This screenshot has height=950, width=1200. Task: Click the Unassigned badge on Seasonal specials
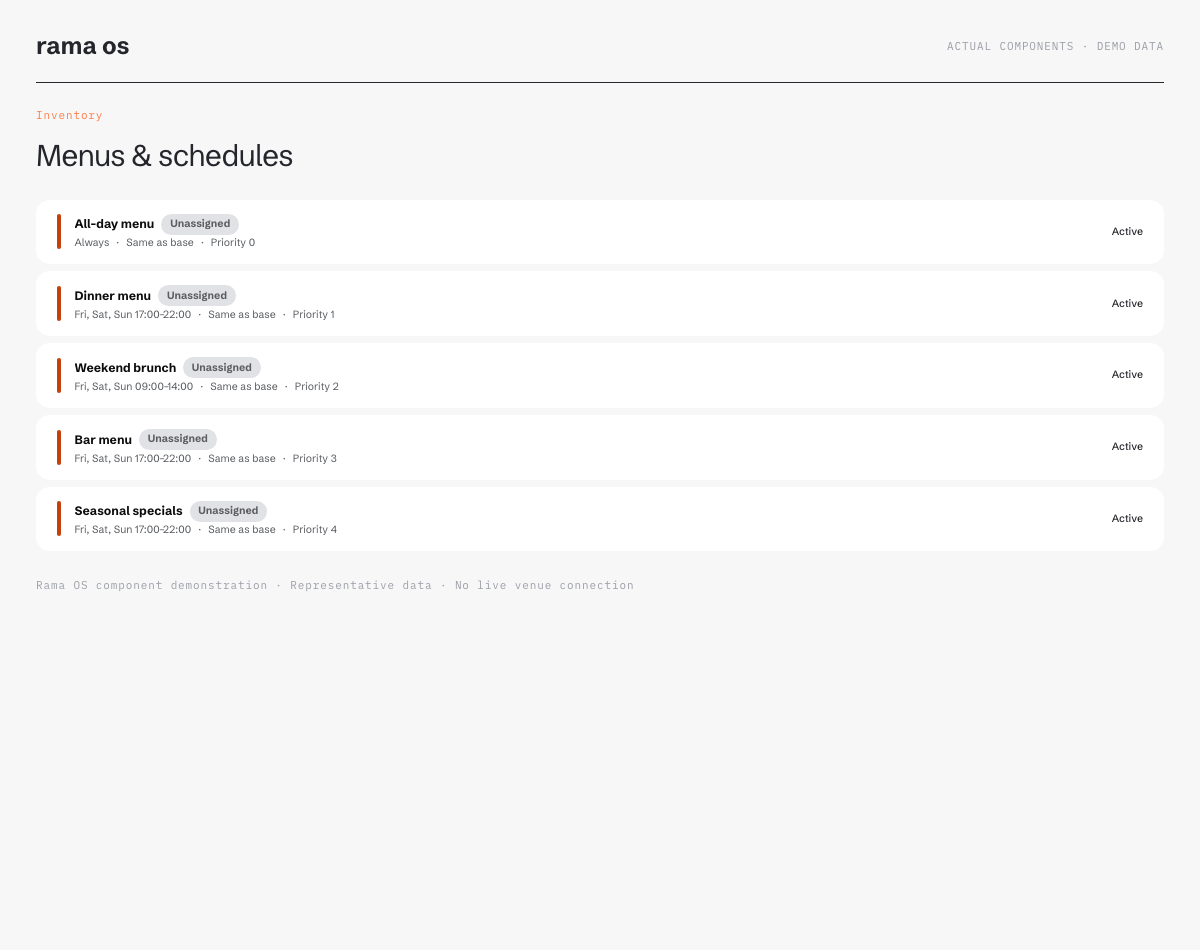[228, 511]
